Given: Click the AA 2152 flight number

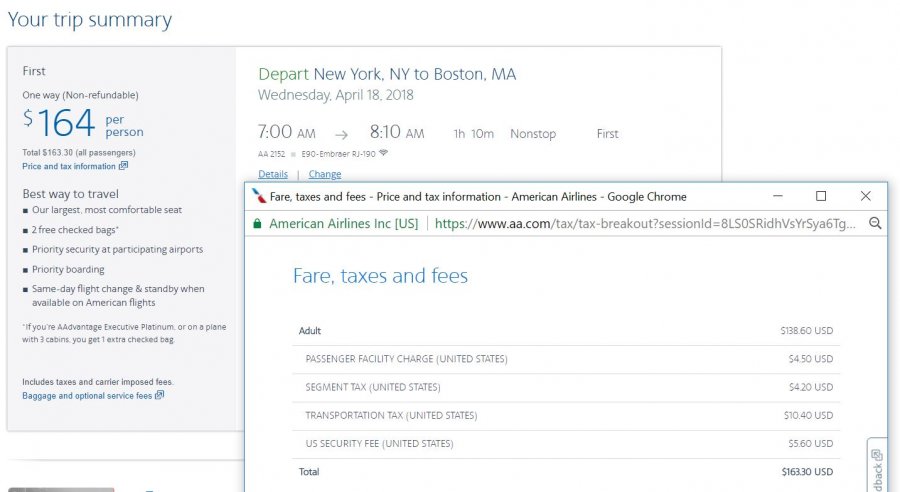Looking at the screenshot, I should click(271, 154).
